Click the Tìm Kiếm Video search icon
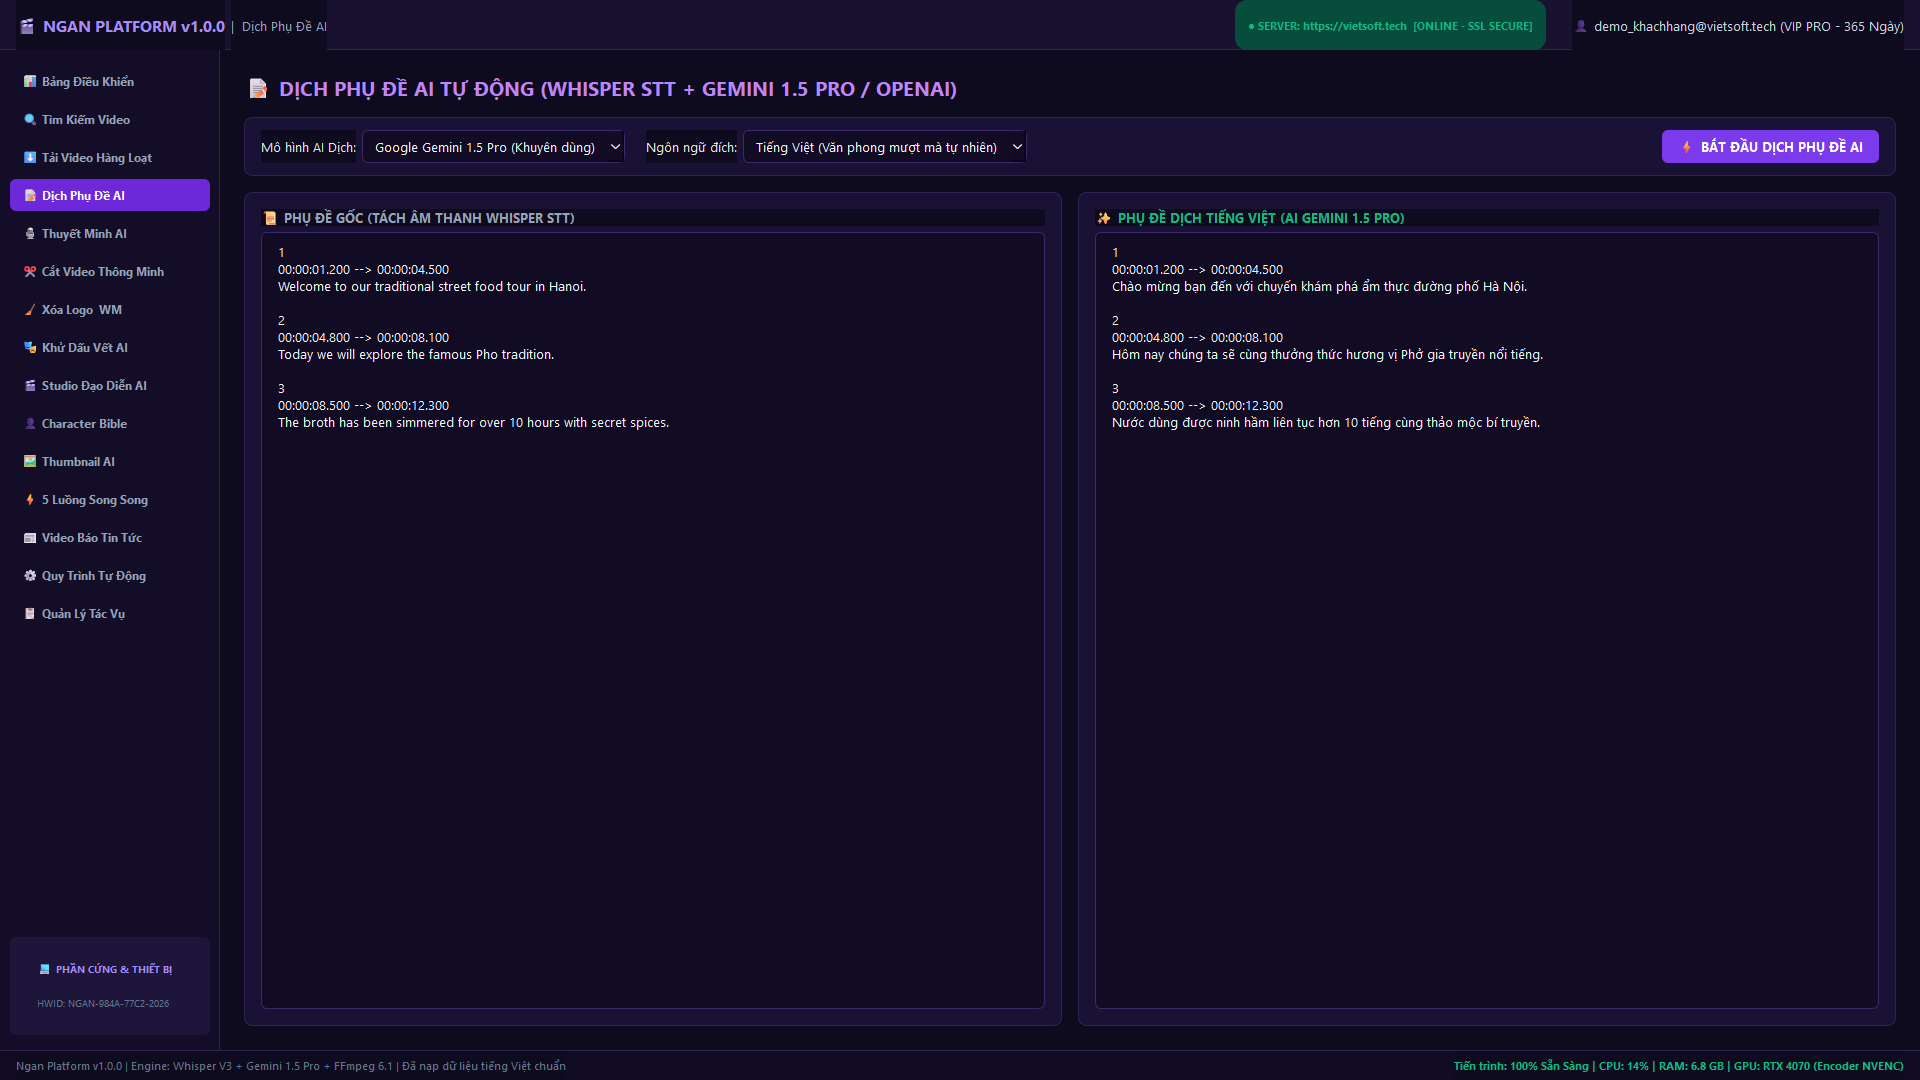The height and width of the screenshot is (1080, 1920). pyautogui.click(x=30, y=120)
